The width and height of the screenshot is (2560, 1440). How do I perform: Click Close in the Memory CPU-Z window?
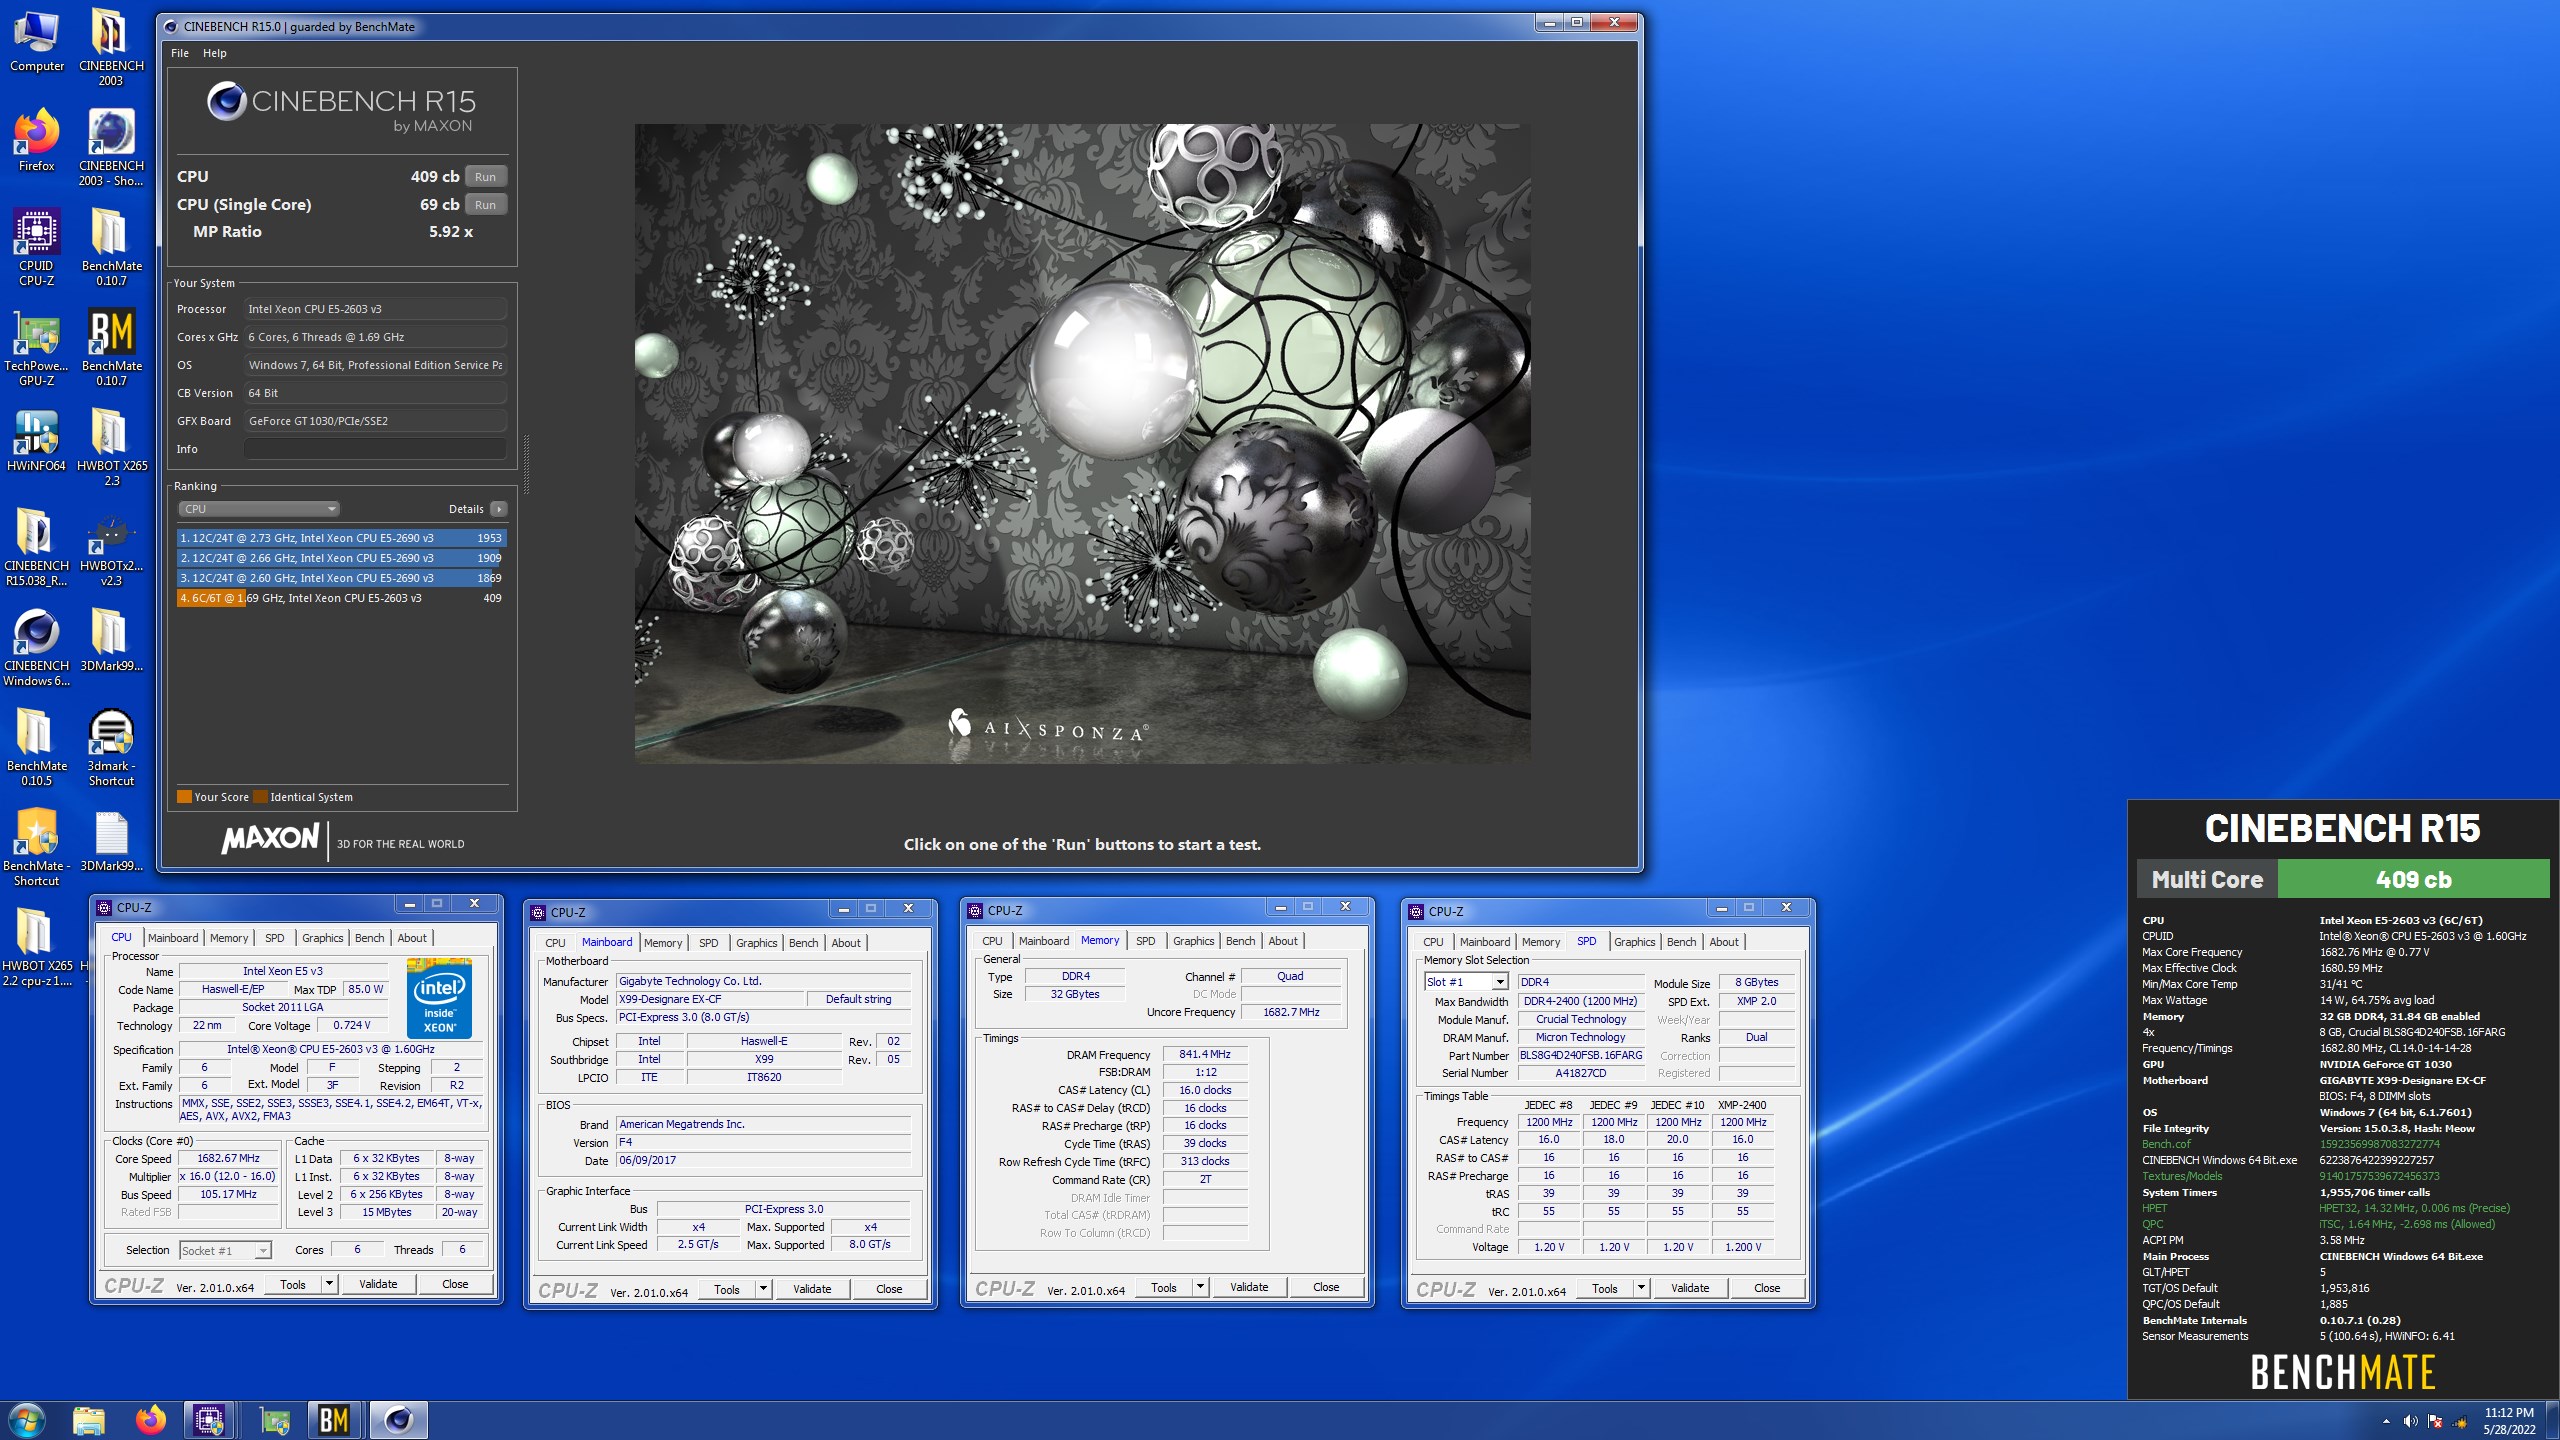coord(1326,1287)
